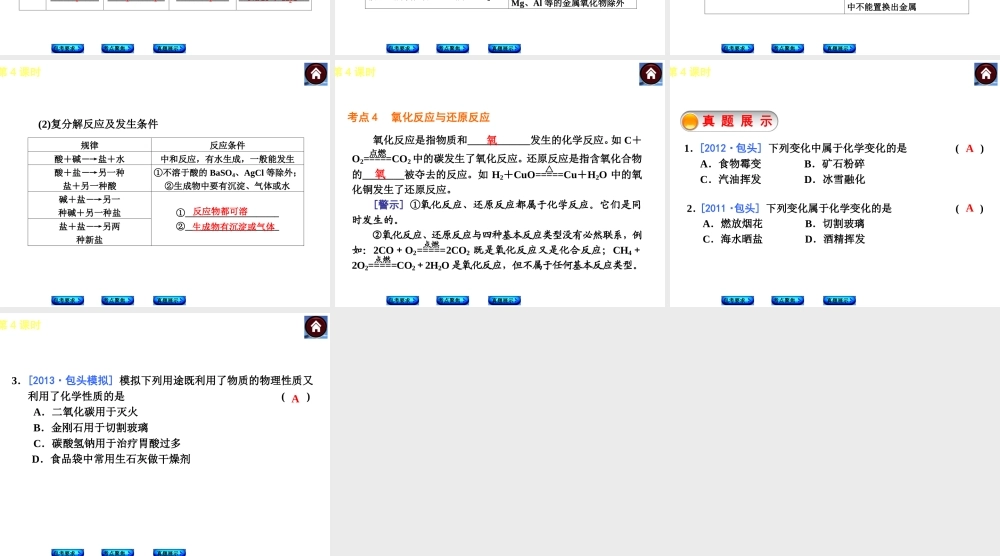This screenshot has width=1000, height=556.
Task: Click source tag [2012·包头] in question 1
Action: [731, 148]
